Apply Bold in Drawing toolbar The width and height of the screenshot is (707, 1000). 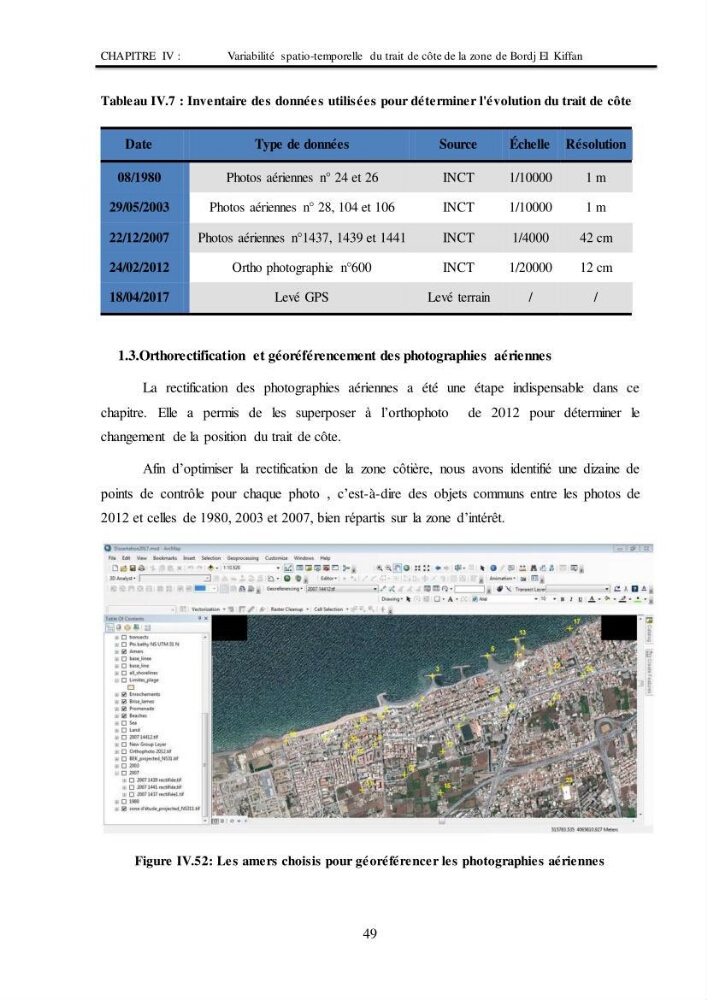coord(562,599)
